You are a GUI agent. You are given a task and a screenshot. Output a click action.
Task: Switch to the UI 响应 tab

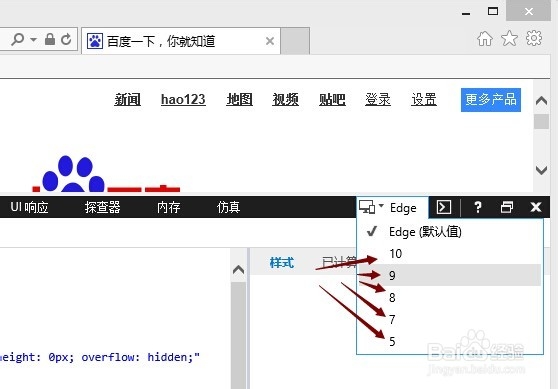coord(29,207)
